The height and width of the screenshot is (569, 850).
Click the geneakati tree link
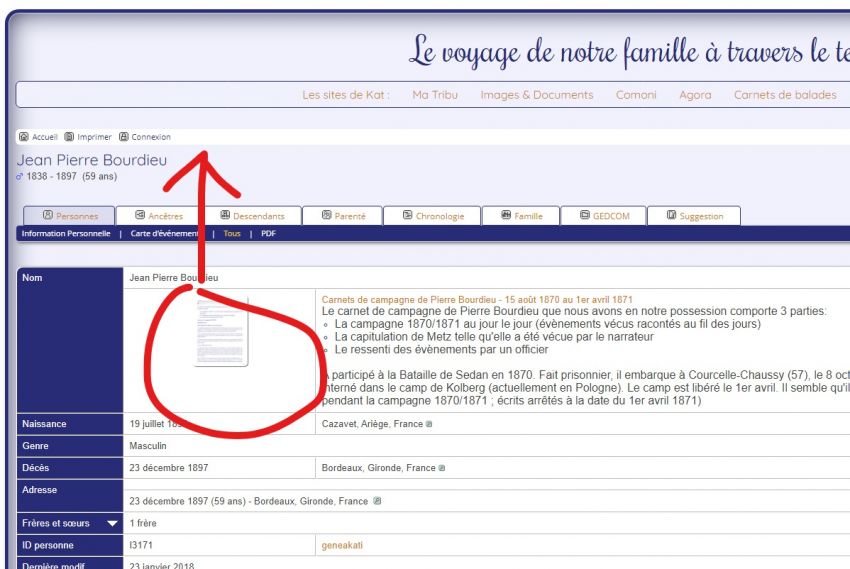coord(341,545)
